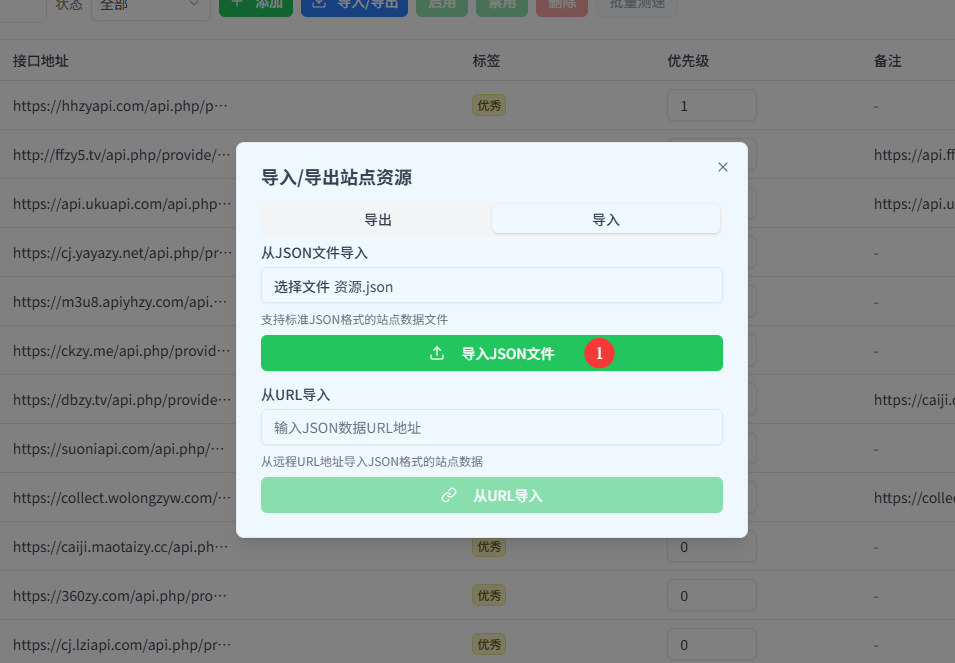This screenshot has height=663, width=955.
Task: Select the 导入 tab
Action: coord(606,216)
